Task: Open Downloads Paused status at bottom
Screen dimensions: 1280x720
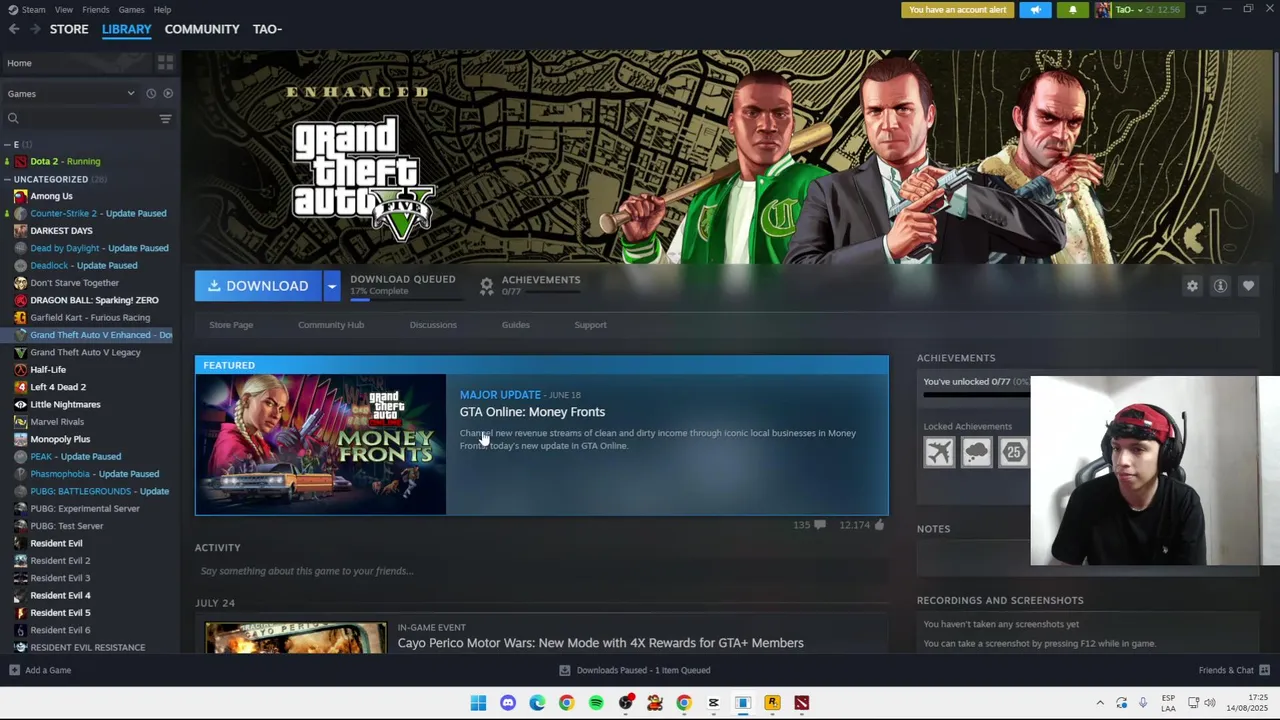Action: [634, 670]
